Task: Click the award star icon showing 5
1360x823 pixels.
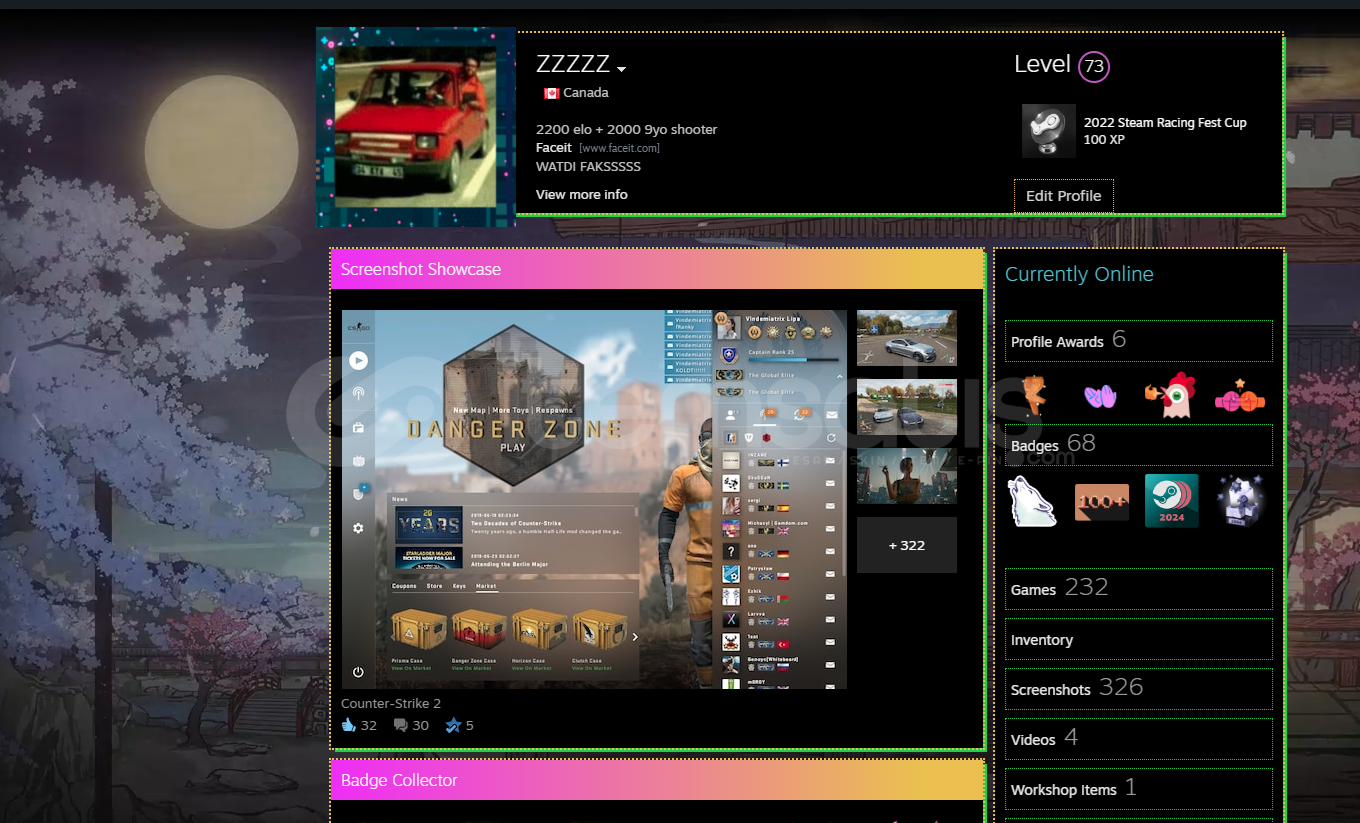Action: coord(453,725)
